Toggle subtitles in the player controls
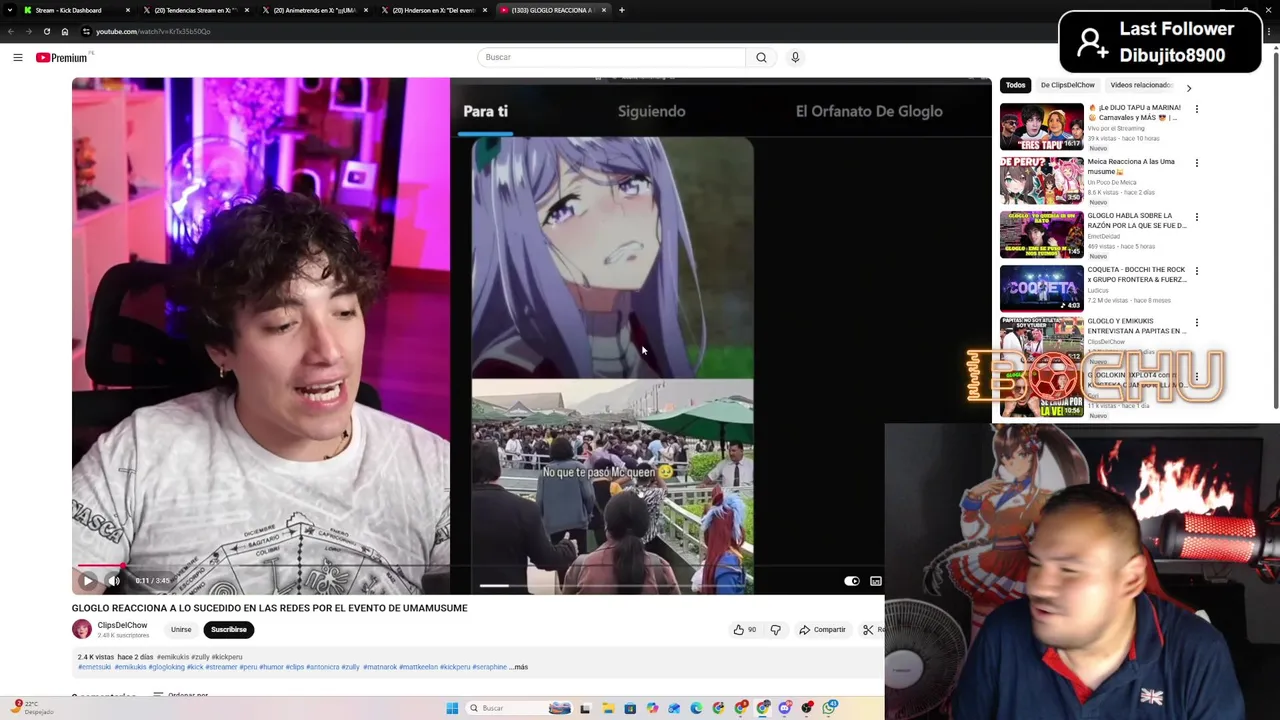The width and height of the screenshot is (1280, 720). (x=876, y=581)
